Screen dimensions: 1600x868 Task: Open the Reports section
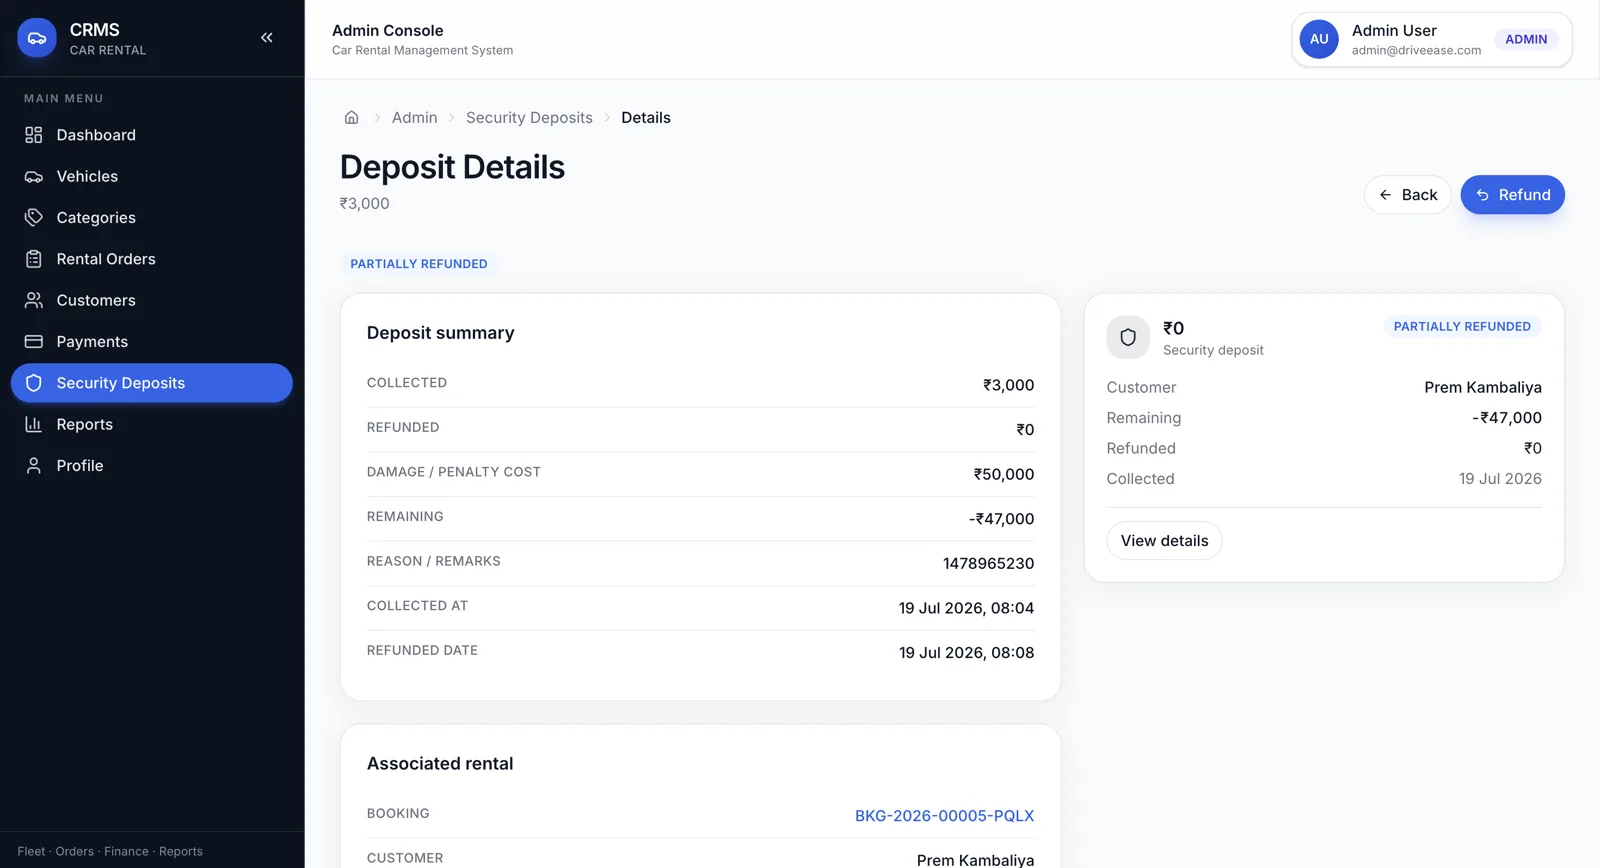(152, 424)
